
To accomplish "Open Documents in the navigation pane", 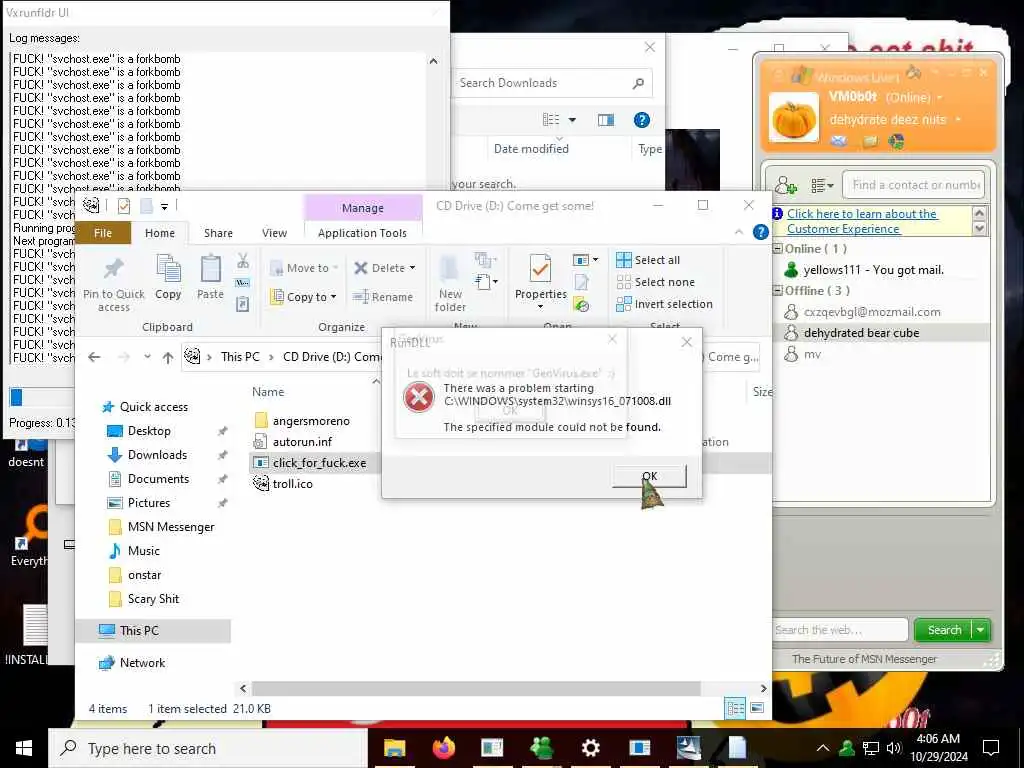I will click(158, 479).
